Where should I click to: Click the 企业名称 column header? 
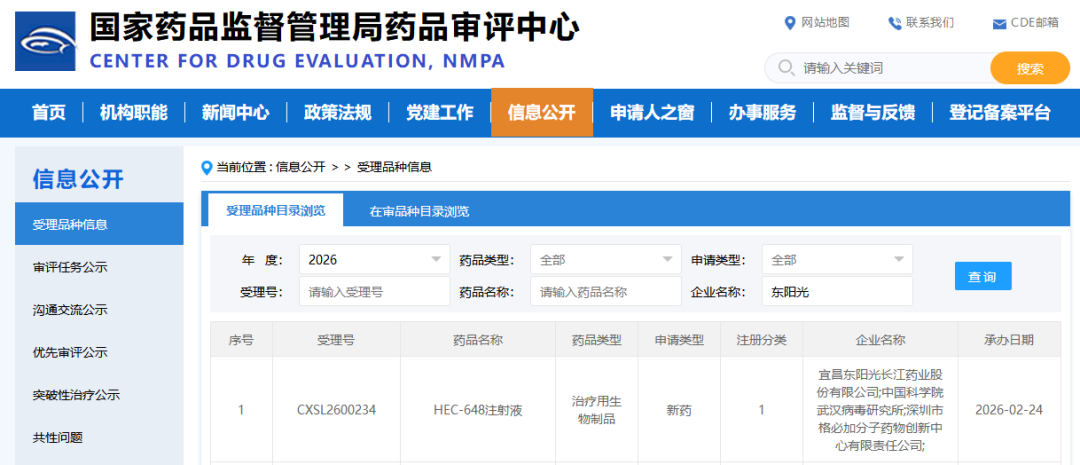(x=880, y=339)
